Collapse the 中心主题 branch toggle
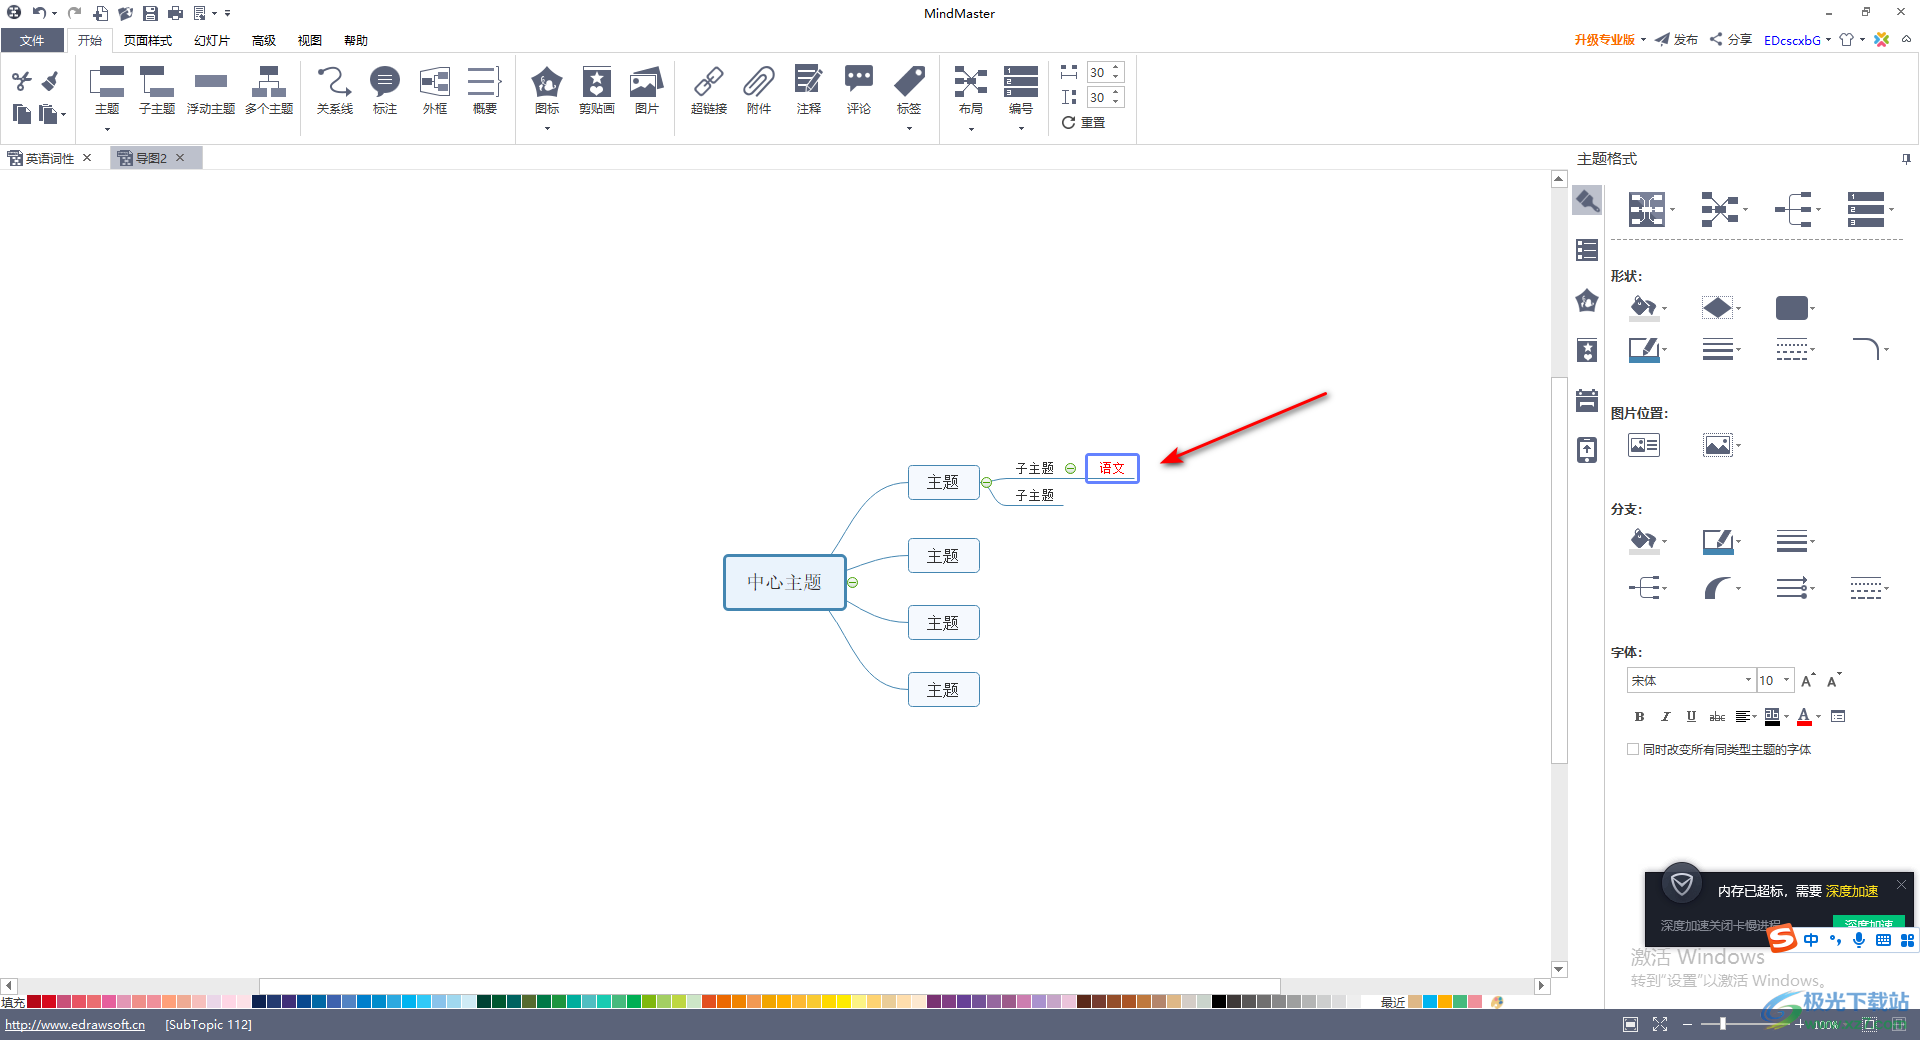The width and height of the screenshot is (1920, 1040). pos(853,582)
